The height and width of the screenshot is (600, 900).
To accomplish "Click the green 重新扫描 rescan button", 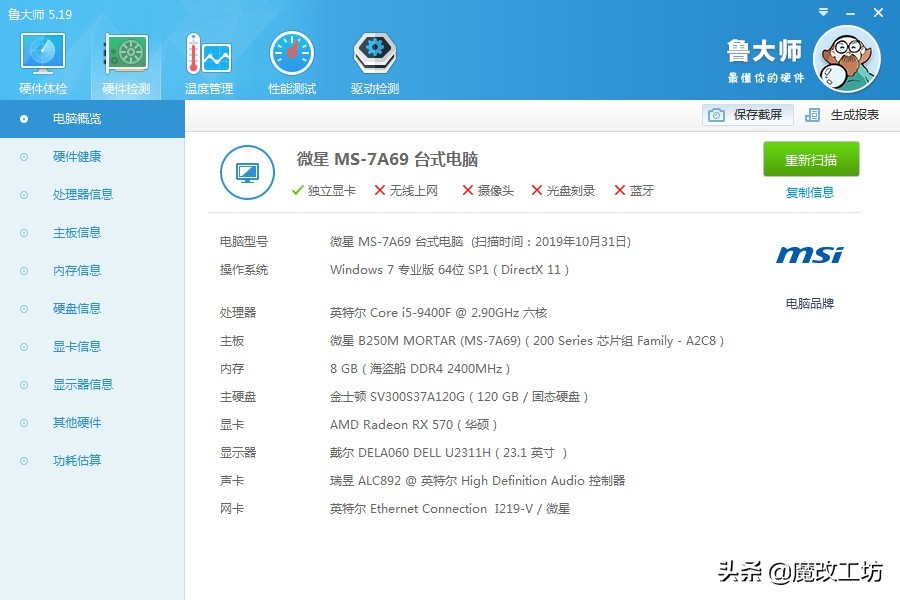I will [x=810, y=159].
